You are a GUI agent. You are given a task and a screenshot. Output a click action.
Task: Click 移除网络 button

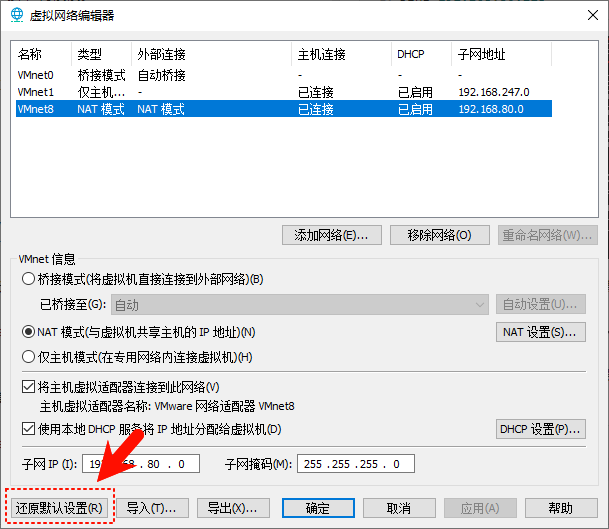pos(439,235)
